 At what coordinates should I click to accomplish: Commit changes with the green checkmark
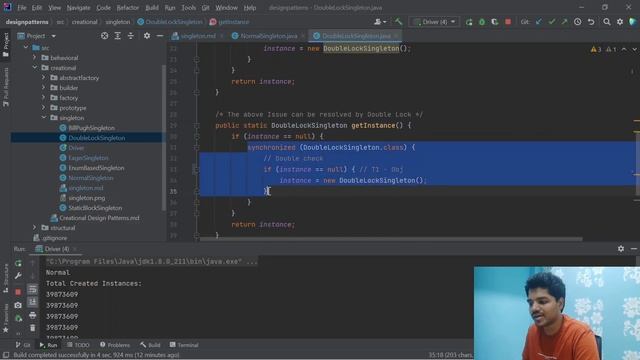click(552, 22)
